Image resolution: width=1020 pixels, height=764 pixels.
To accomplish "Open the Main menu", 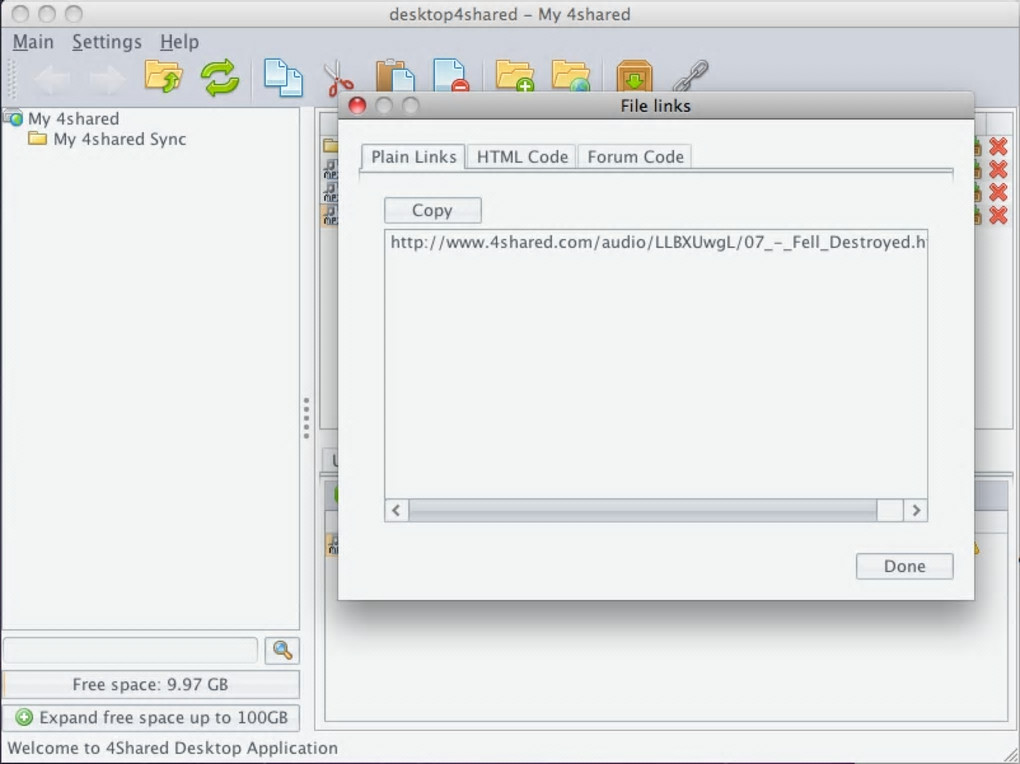I will tap(33, 42).
